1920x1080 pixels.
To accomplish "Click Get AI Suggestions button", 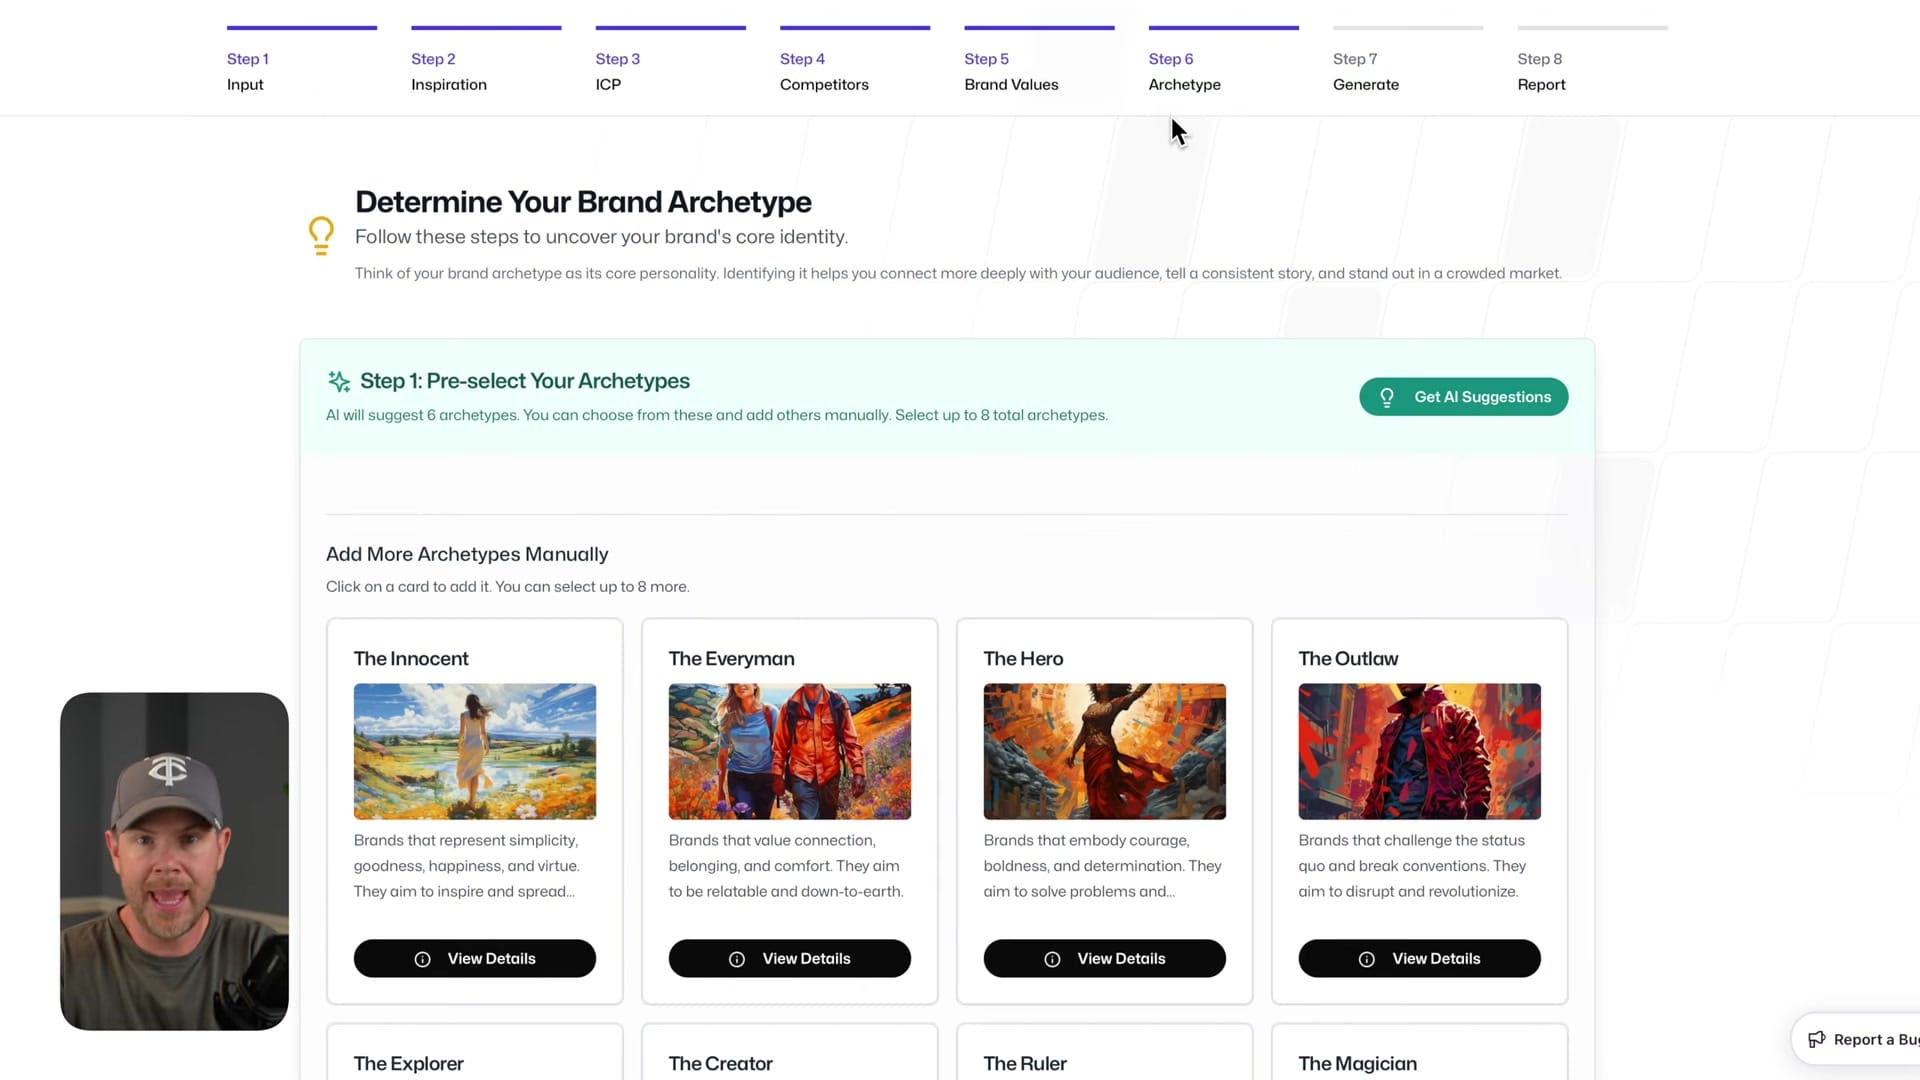I will tap(1463, 397).
